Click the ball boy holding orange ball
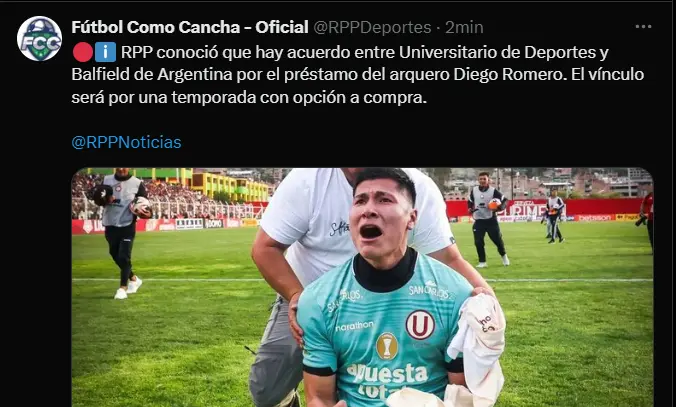This screenshot has width=676, height=407. (x=487, y=219)
